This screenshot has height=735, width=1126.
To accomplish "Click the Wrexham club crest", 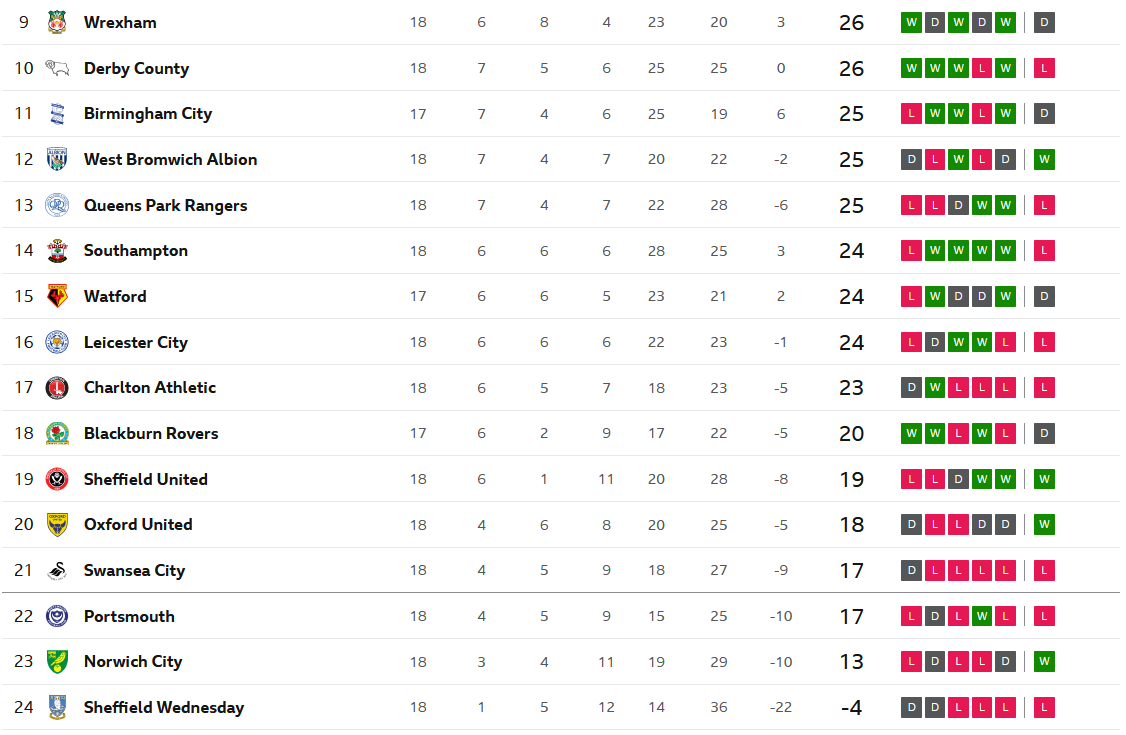I will tap(57, 22).
